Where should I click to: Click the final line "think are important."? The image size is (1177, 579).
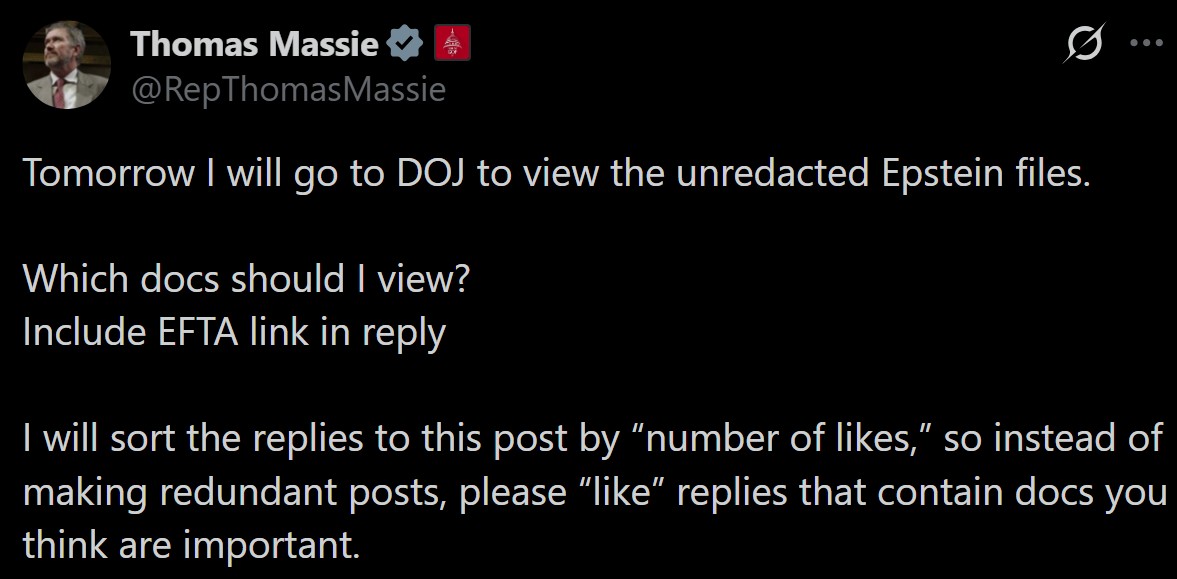click(x=190, y=545)
